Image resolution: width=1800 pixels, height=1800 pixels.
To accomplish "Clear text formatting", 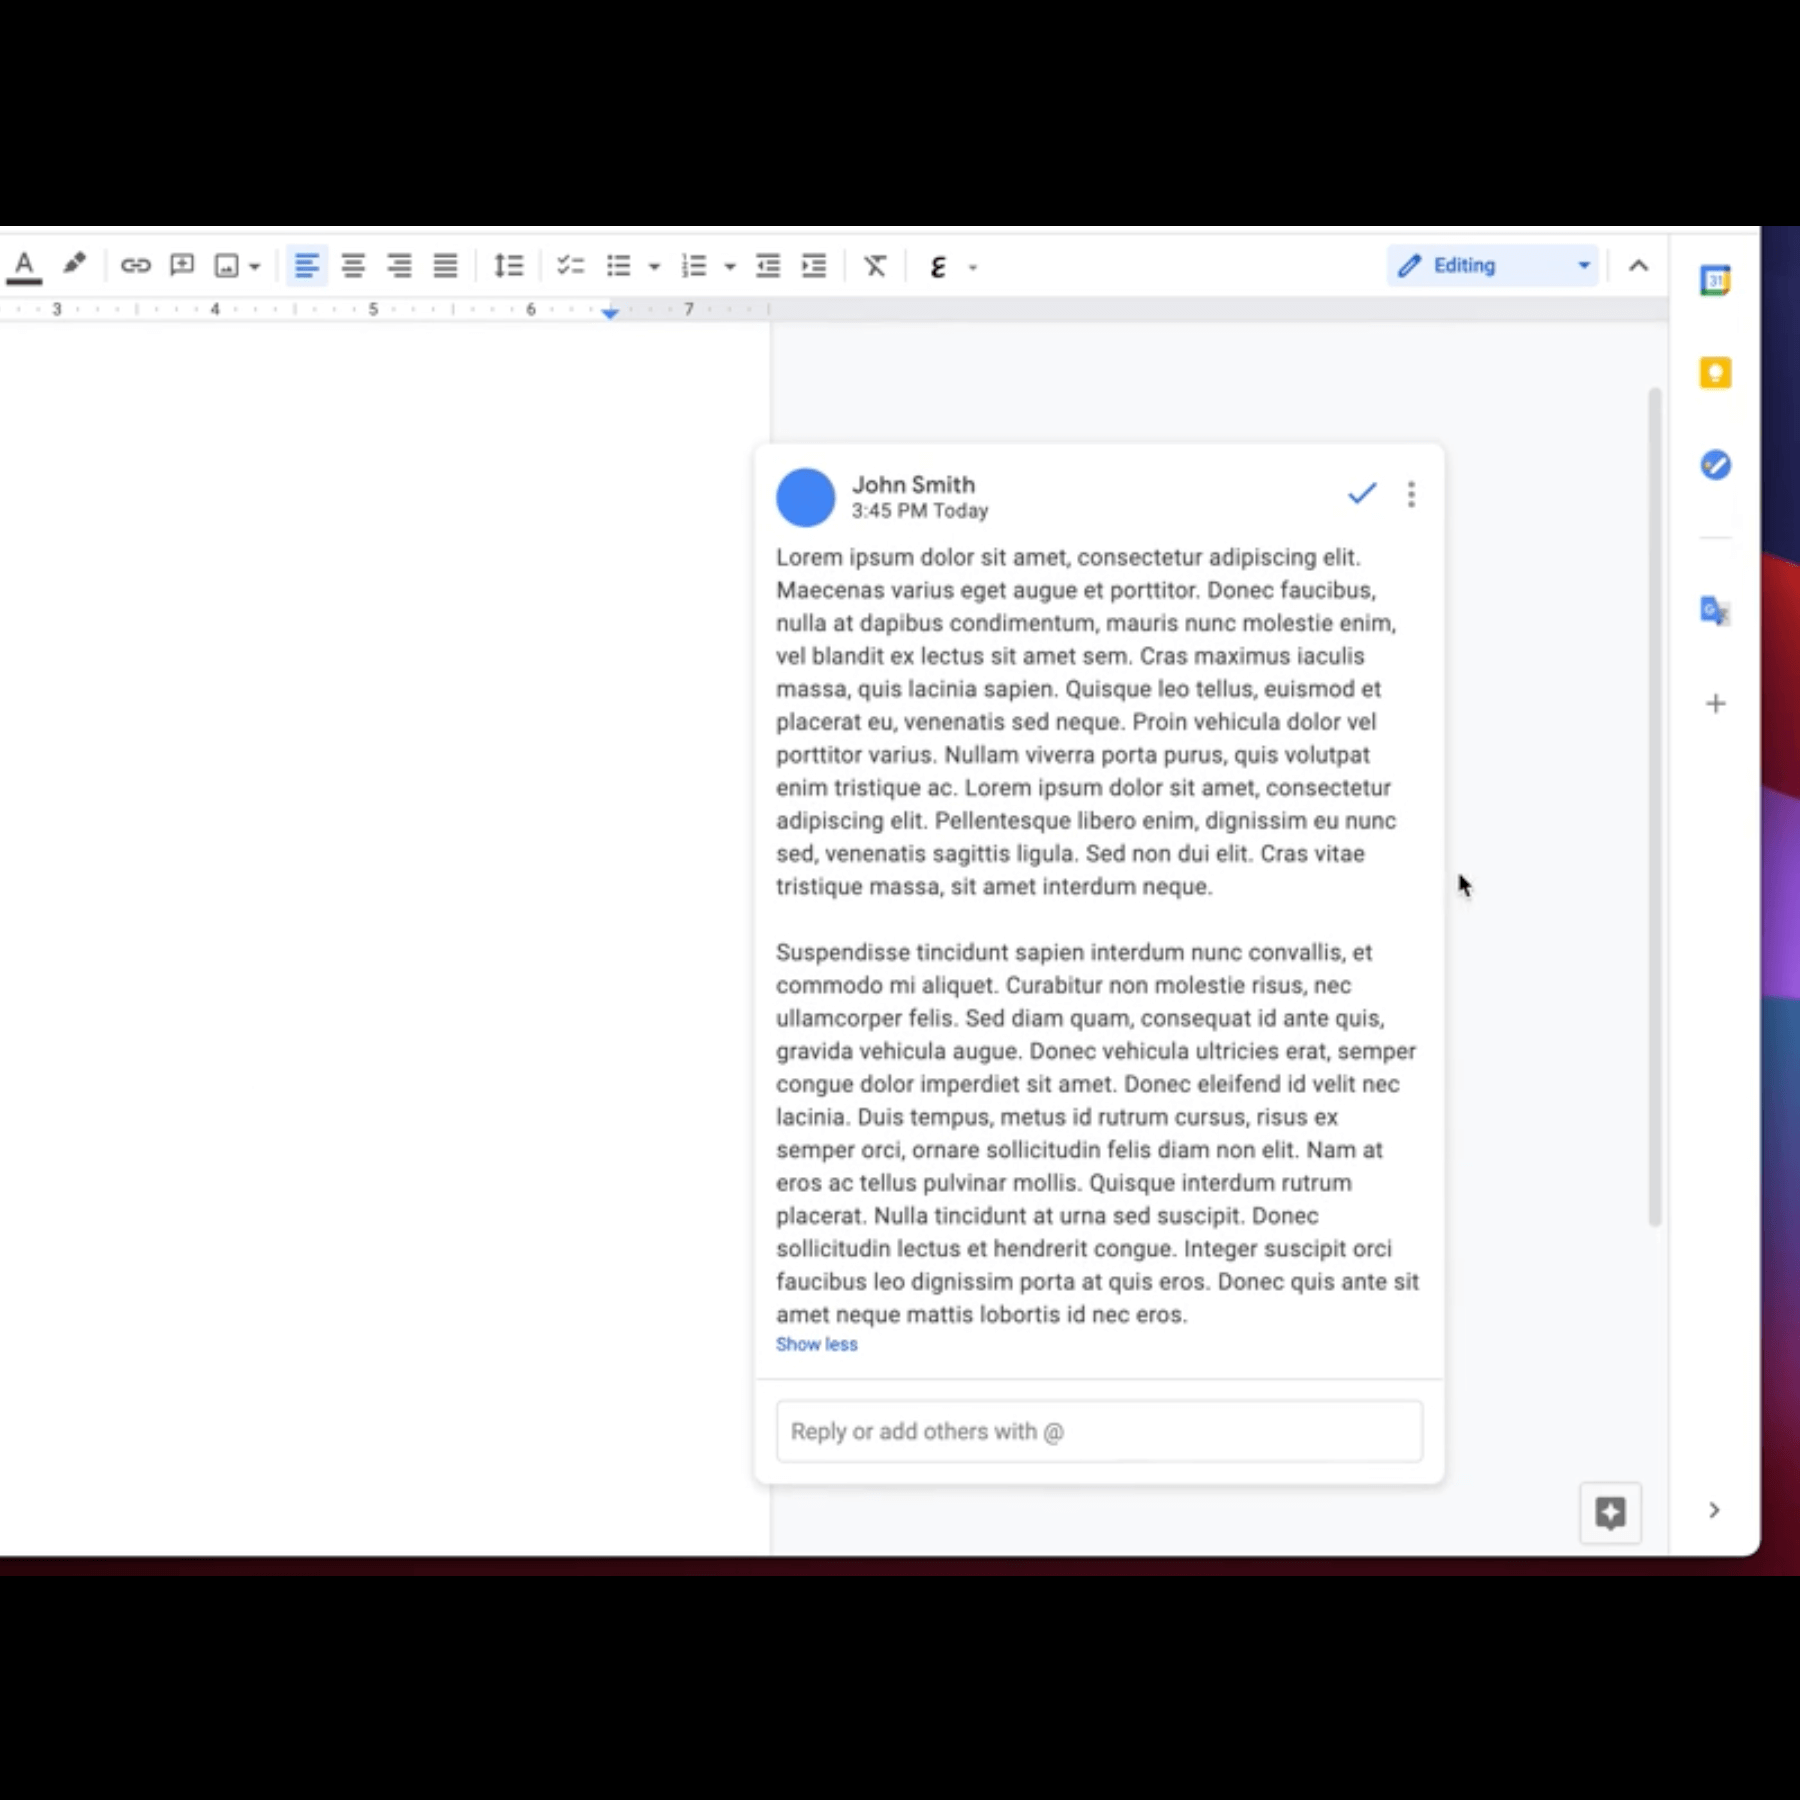I will pyautogui.click(x=875, y=265).
